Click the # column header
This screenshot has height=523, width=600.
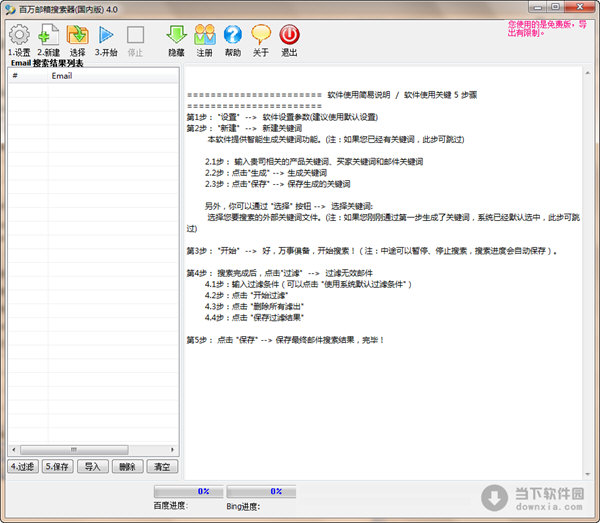coord(28,76)
